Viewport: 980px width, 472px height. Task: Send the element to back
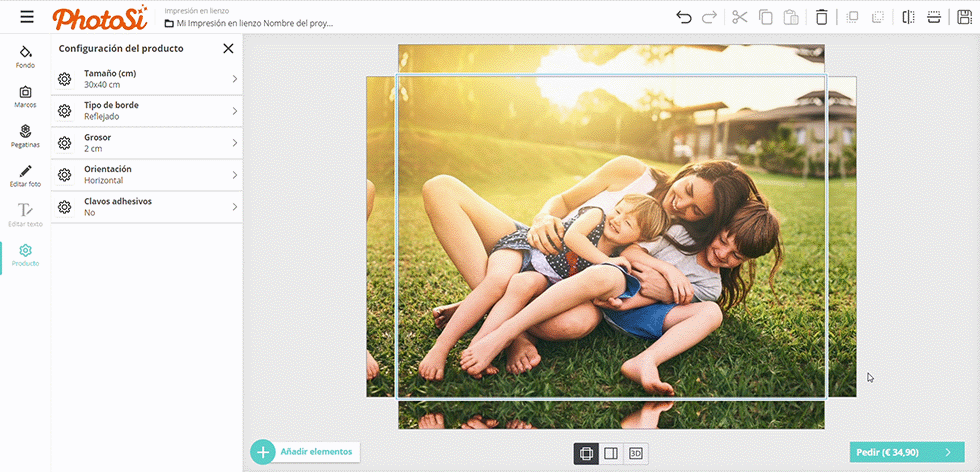pyautogui.click(x=878, y=17)
